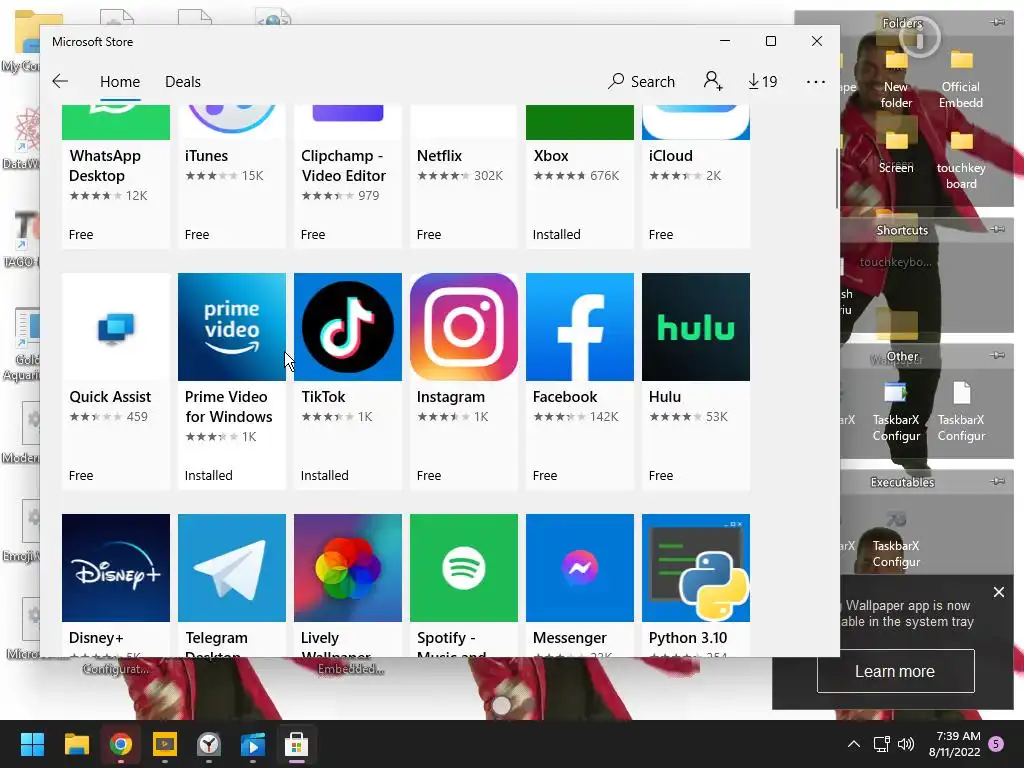Open the Lively Wallpaper app icon
1024x768 pixels.
(347, 568)
